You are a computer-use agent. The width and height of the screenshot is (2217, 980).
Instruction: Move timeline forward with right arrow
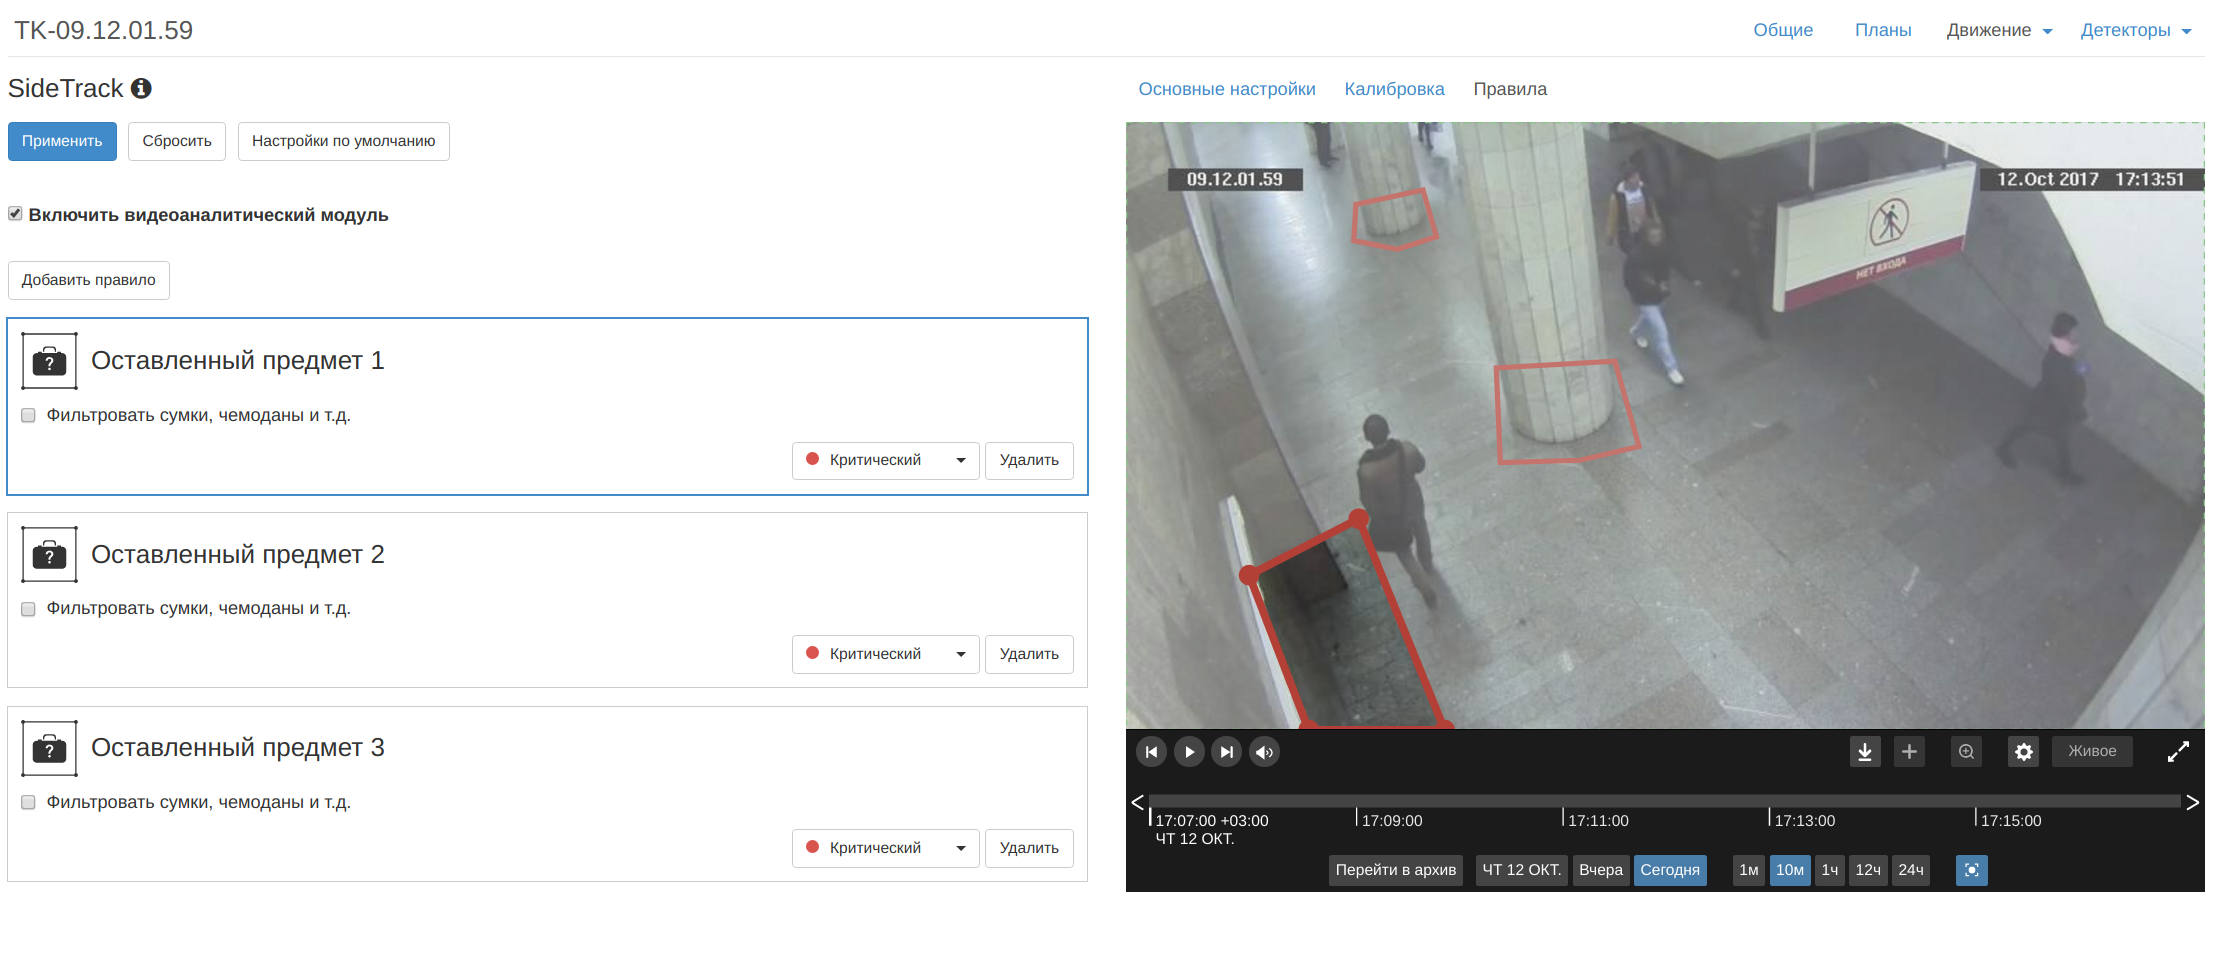pyautogui.click(x=2192, y=802)
